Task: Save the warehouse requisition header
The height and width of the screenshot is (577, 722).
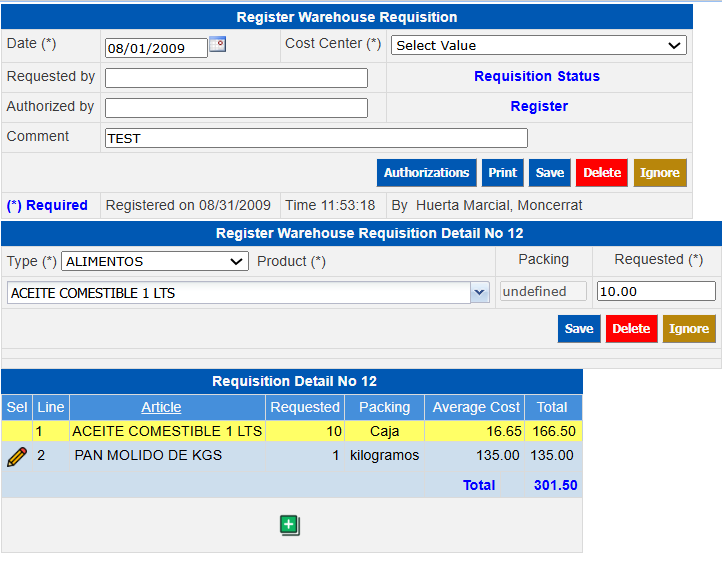Action: click(549, 173)
